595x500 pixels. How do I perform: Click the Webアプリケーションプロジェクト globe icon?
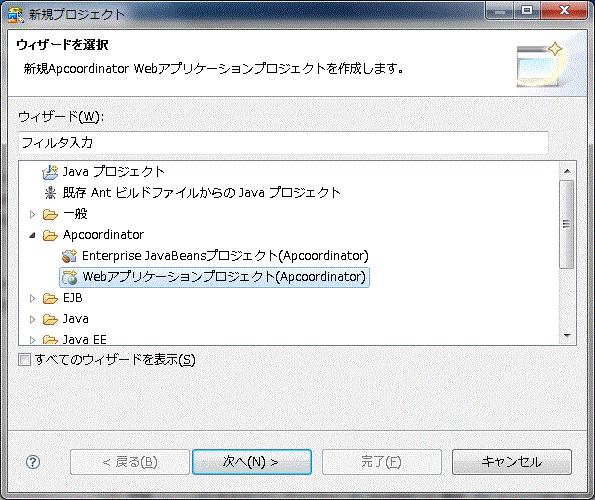click(x=69, y=277)
